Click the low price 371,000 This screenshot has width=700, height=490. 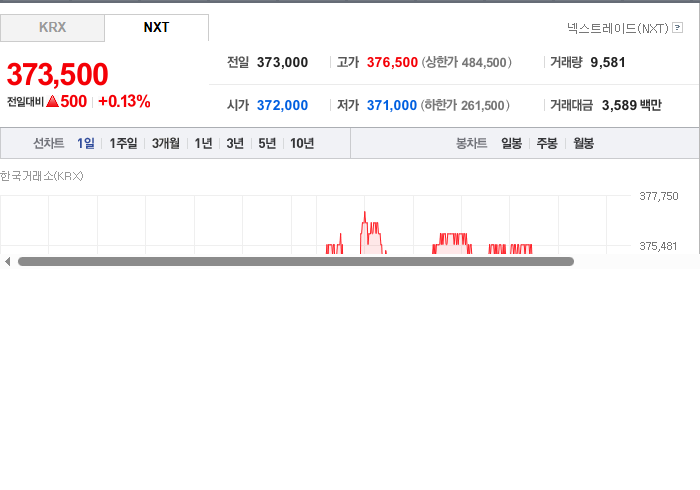click(x=392, y=105)
